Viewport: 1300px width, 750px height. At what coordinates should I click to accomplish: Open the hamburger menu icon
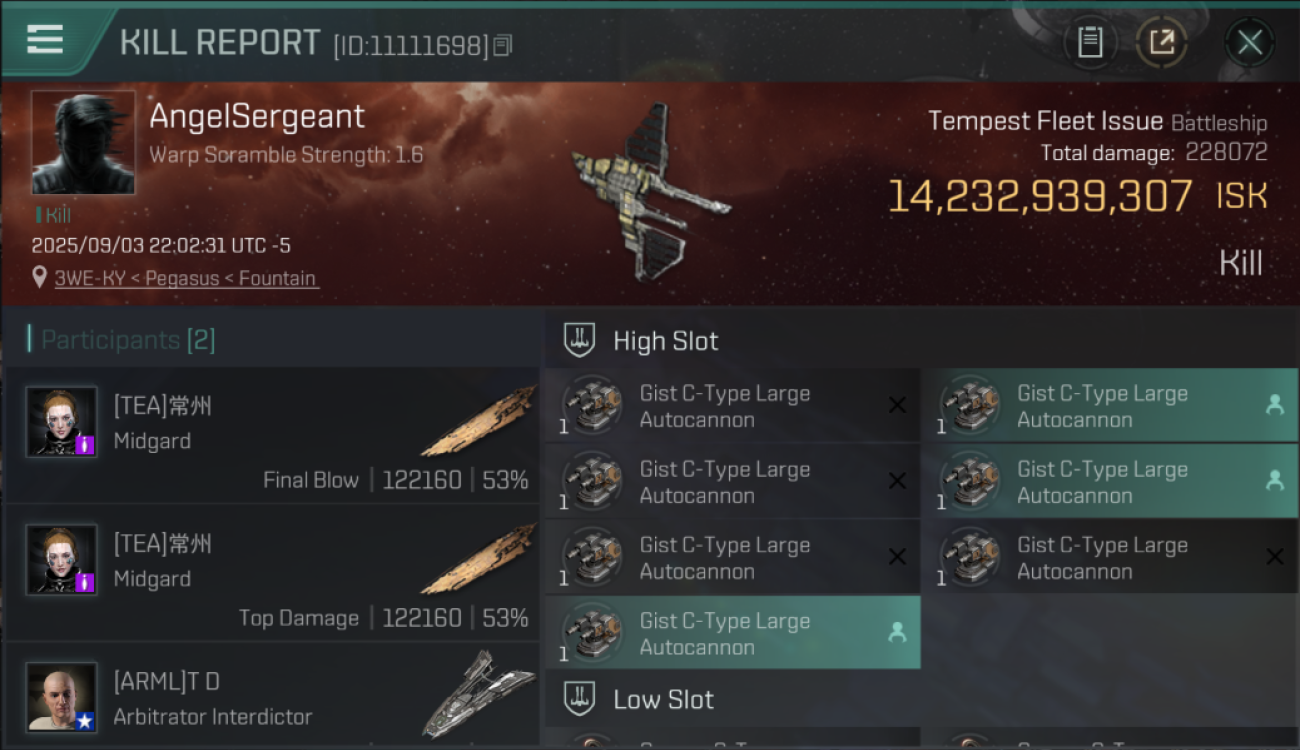click(x=45, y=39)
